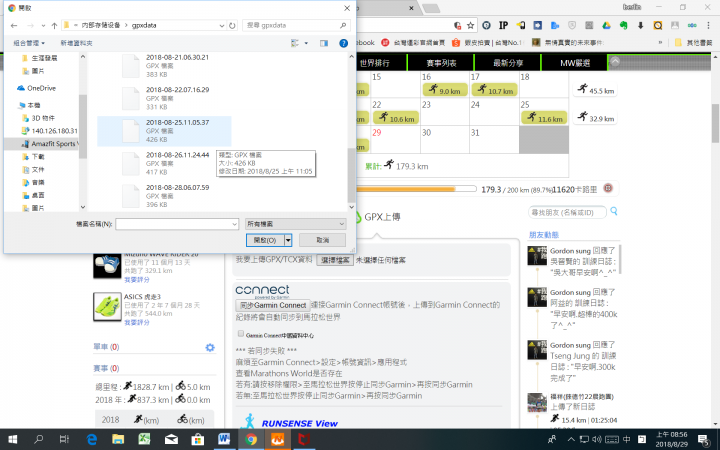
Task: Click the 選擇檔案 upload button
Action: click(x=335, y=260)
